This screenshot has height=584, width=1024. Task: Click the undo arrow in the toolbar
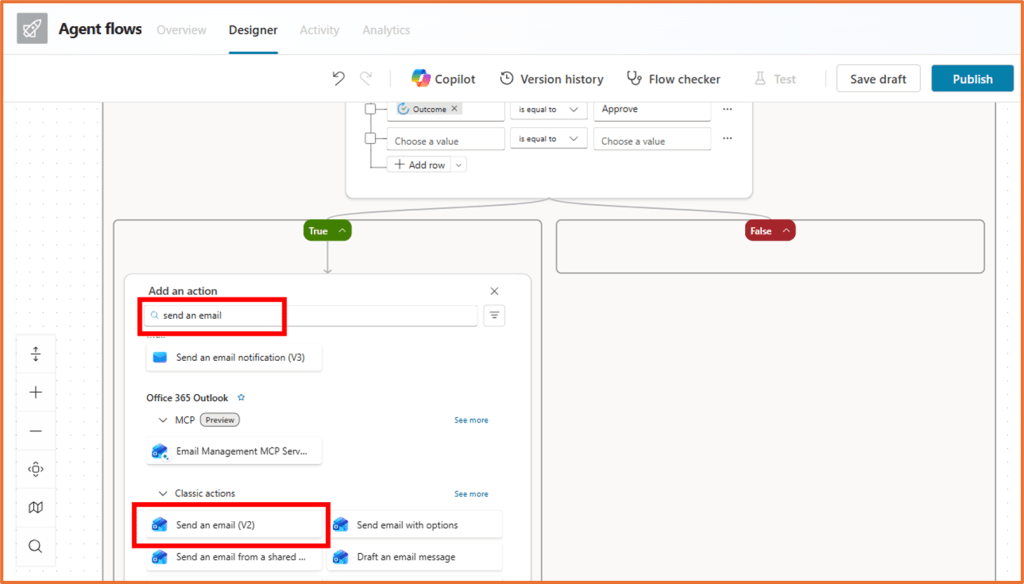coord(339,79)
